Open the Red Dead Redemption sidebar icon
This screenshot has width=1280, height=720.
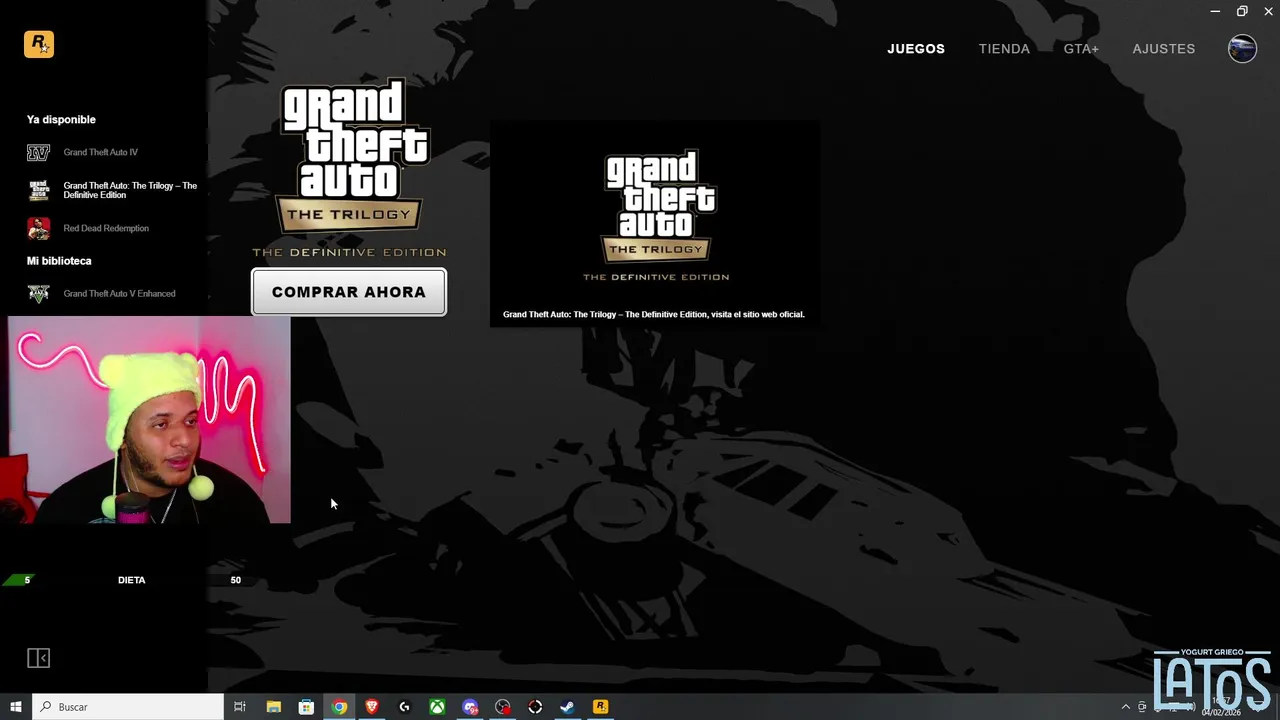pyautogui.click(x=38, y=228)
